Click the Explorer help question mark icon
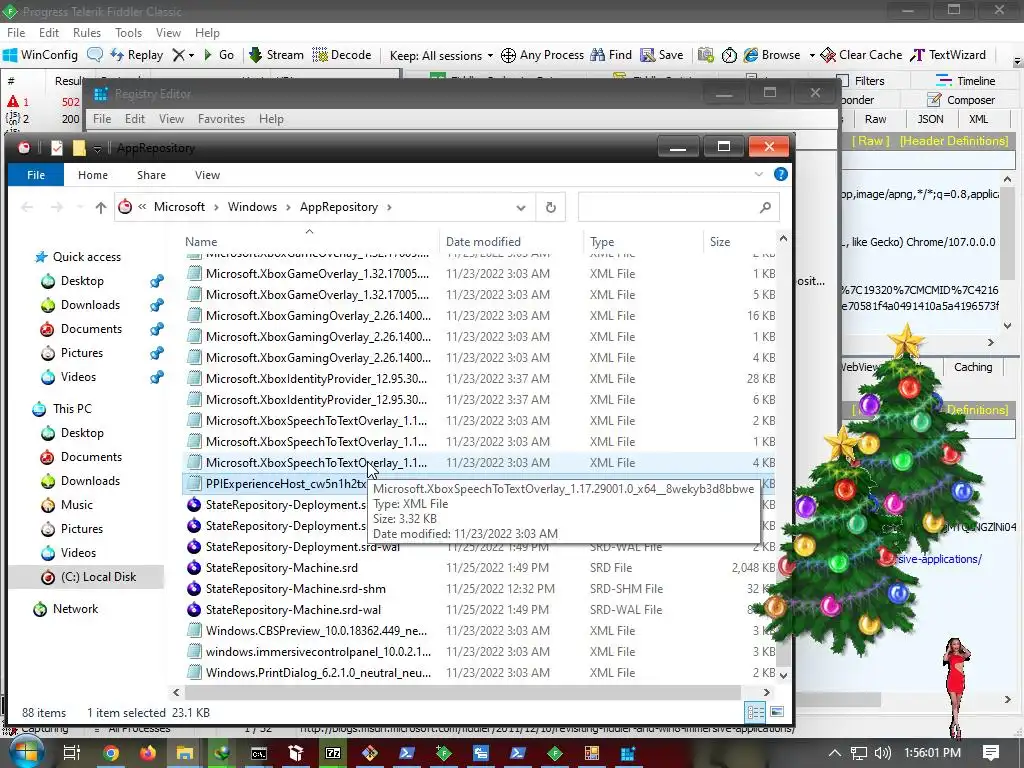1024x768 pixels. (780, 174)
